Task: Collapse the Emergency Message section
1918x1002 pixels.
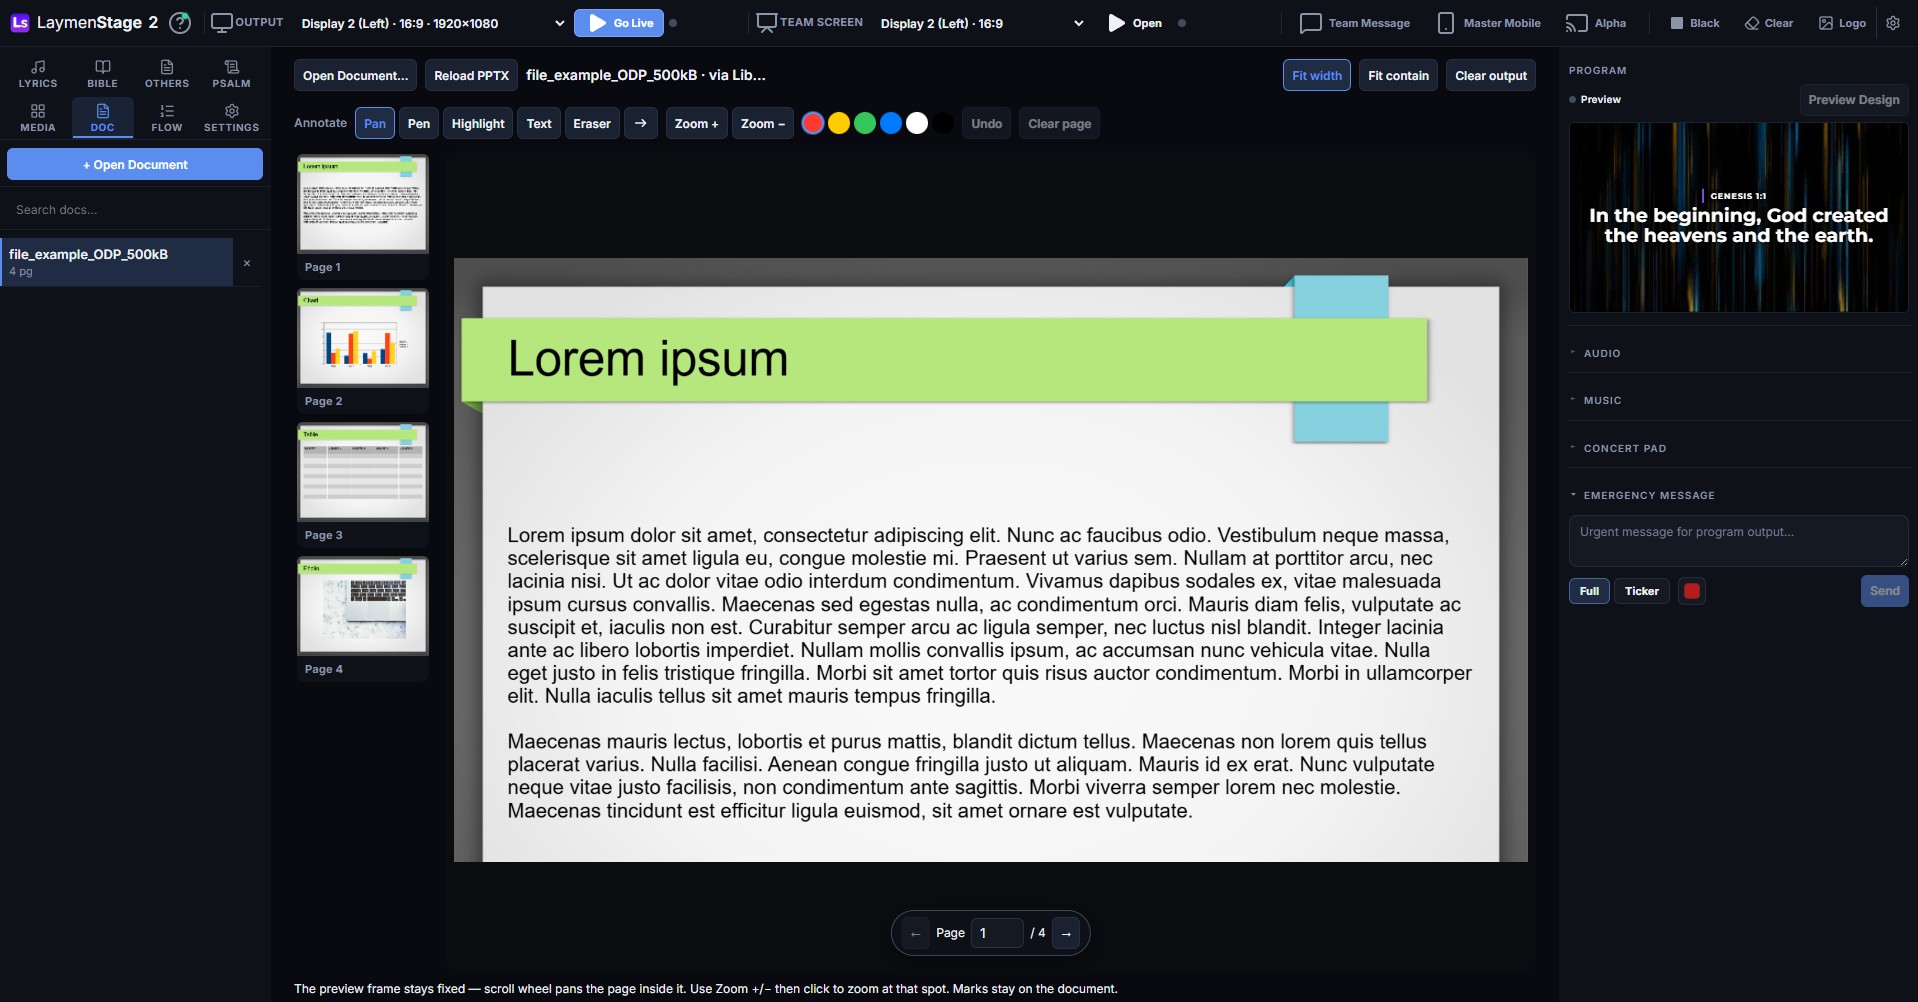Action: [1738, 495]
